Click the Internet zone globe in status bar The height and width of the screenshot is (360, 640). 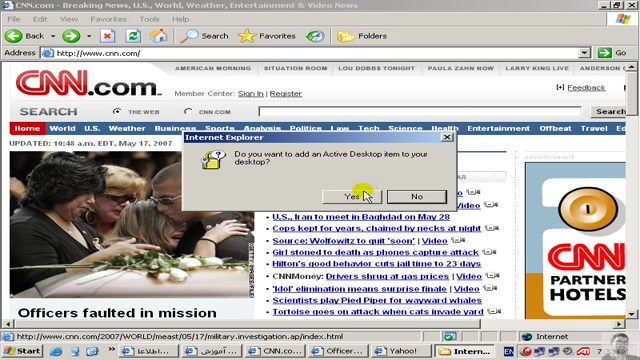point(527,337)
